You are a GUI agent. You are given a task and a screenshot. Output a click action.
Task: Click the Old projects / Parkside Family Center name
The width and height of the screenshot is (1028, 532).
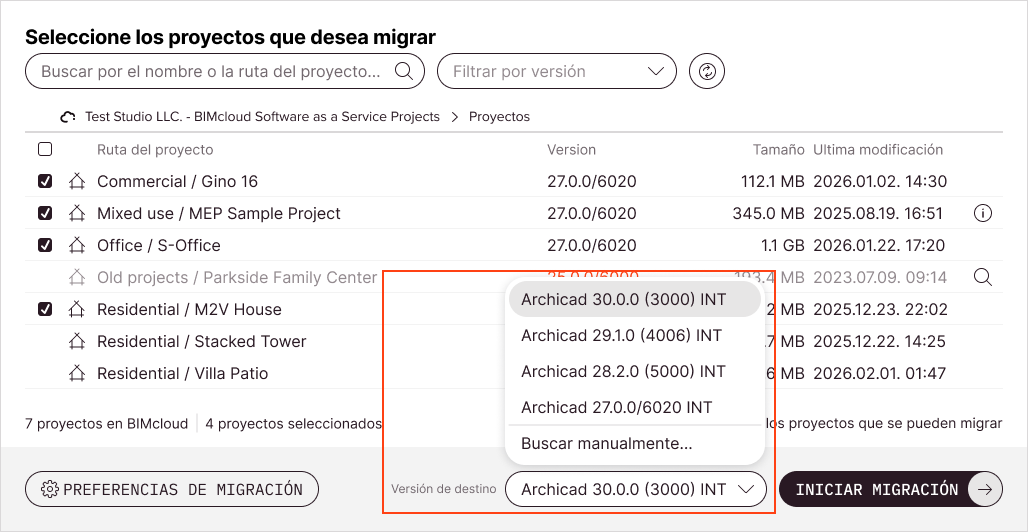237,277
